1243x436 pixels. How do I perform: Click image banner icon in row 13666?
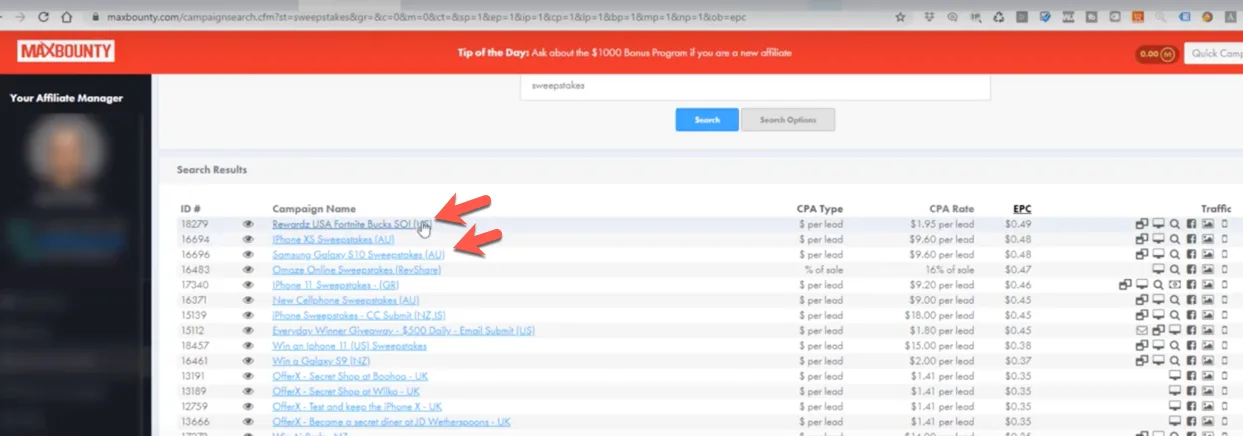click(1208, 422)
